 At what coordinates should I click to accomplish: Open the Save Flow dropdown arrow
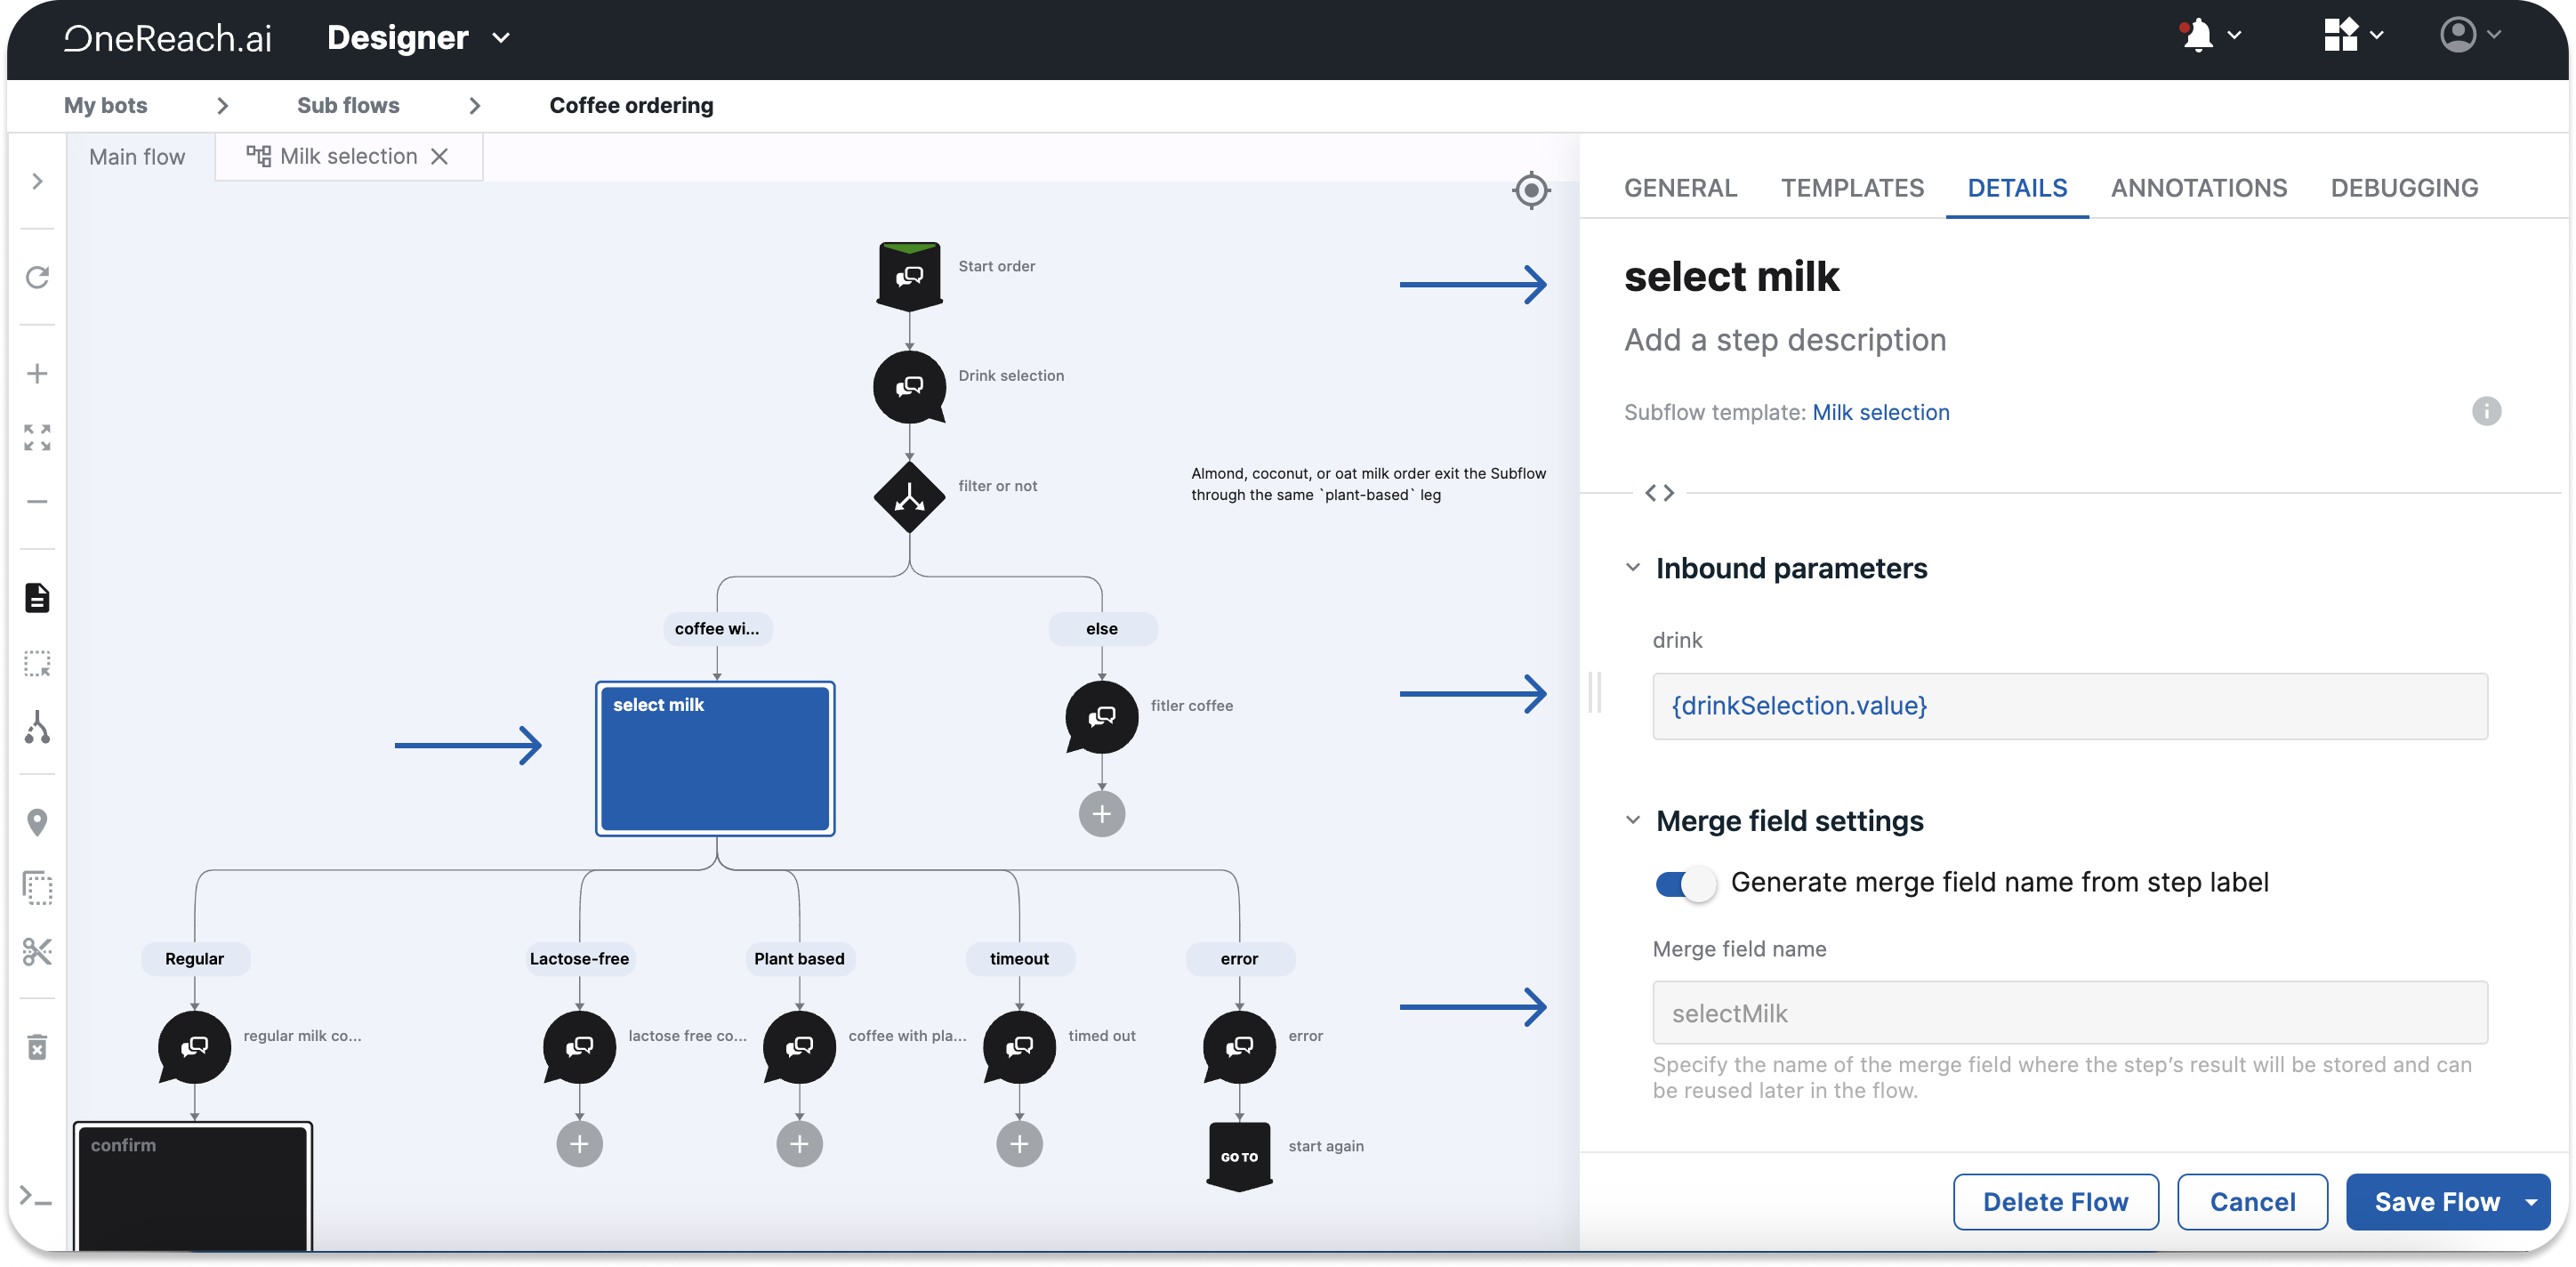2531,1202
